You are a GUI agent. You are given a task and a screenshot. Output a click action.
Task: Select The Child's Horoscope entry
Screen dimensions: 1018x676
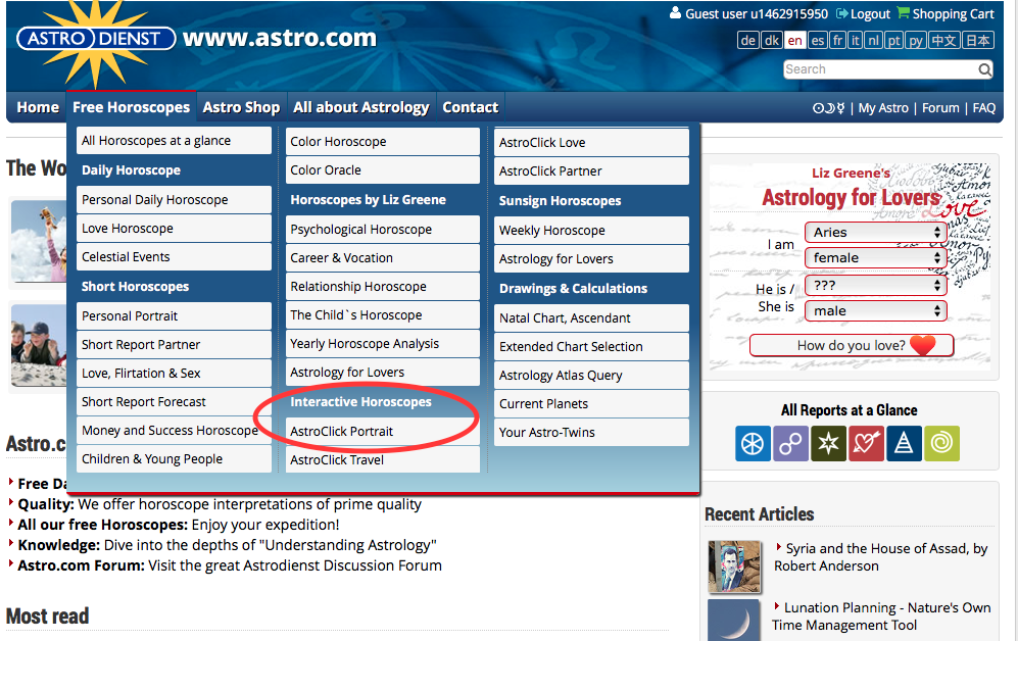pos(382,315)
